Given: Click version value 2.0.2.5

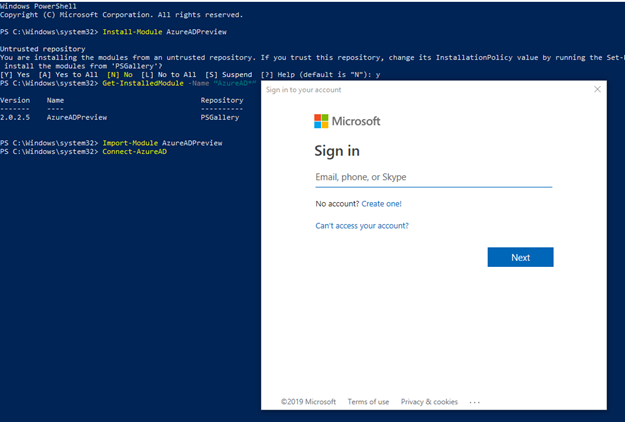Looking at the screenshot, I should (x=15, y=117).
